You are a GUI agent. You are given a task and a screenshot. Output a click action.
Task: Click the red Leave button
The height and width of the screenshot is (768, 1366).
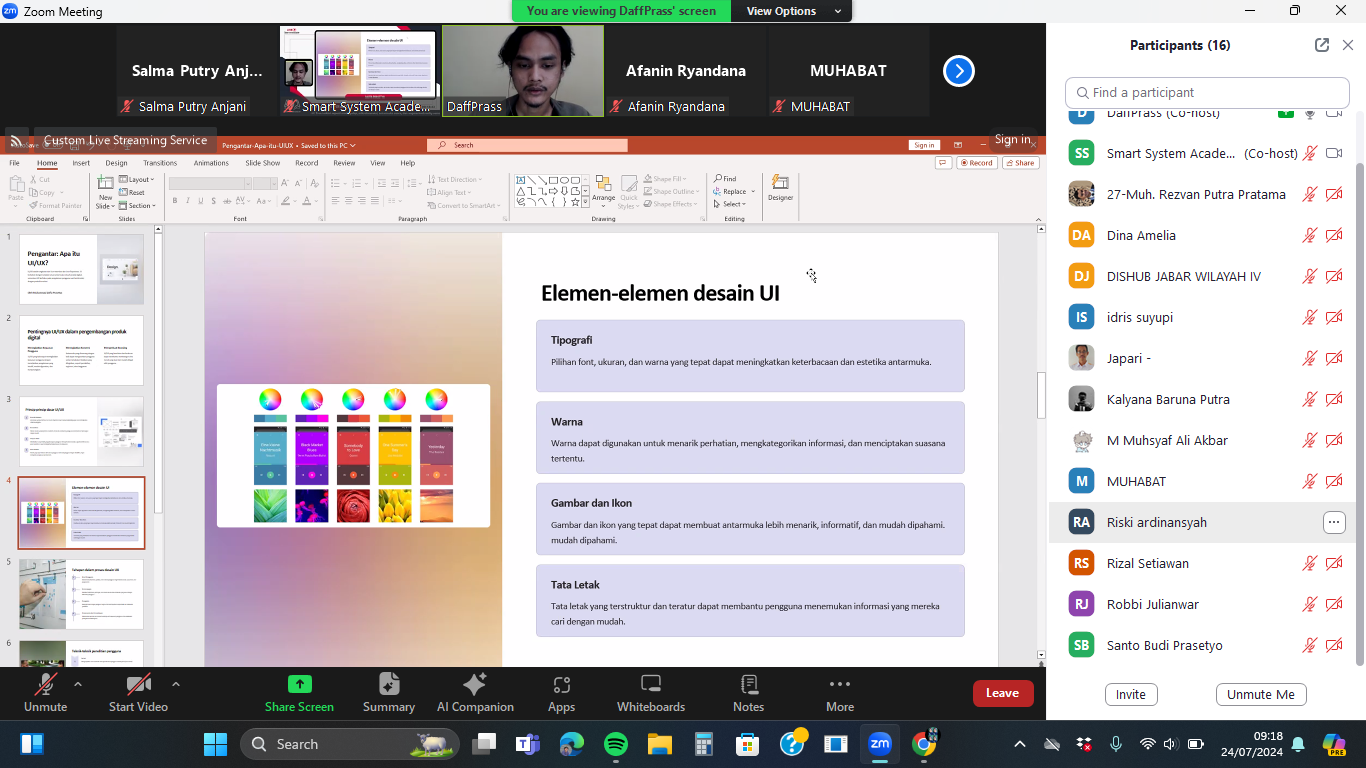point(1002,693)
